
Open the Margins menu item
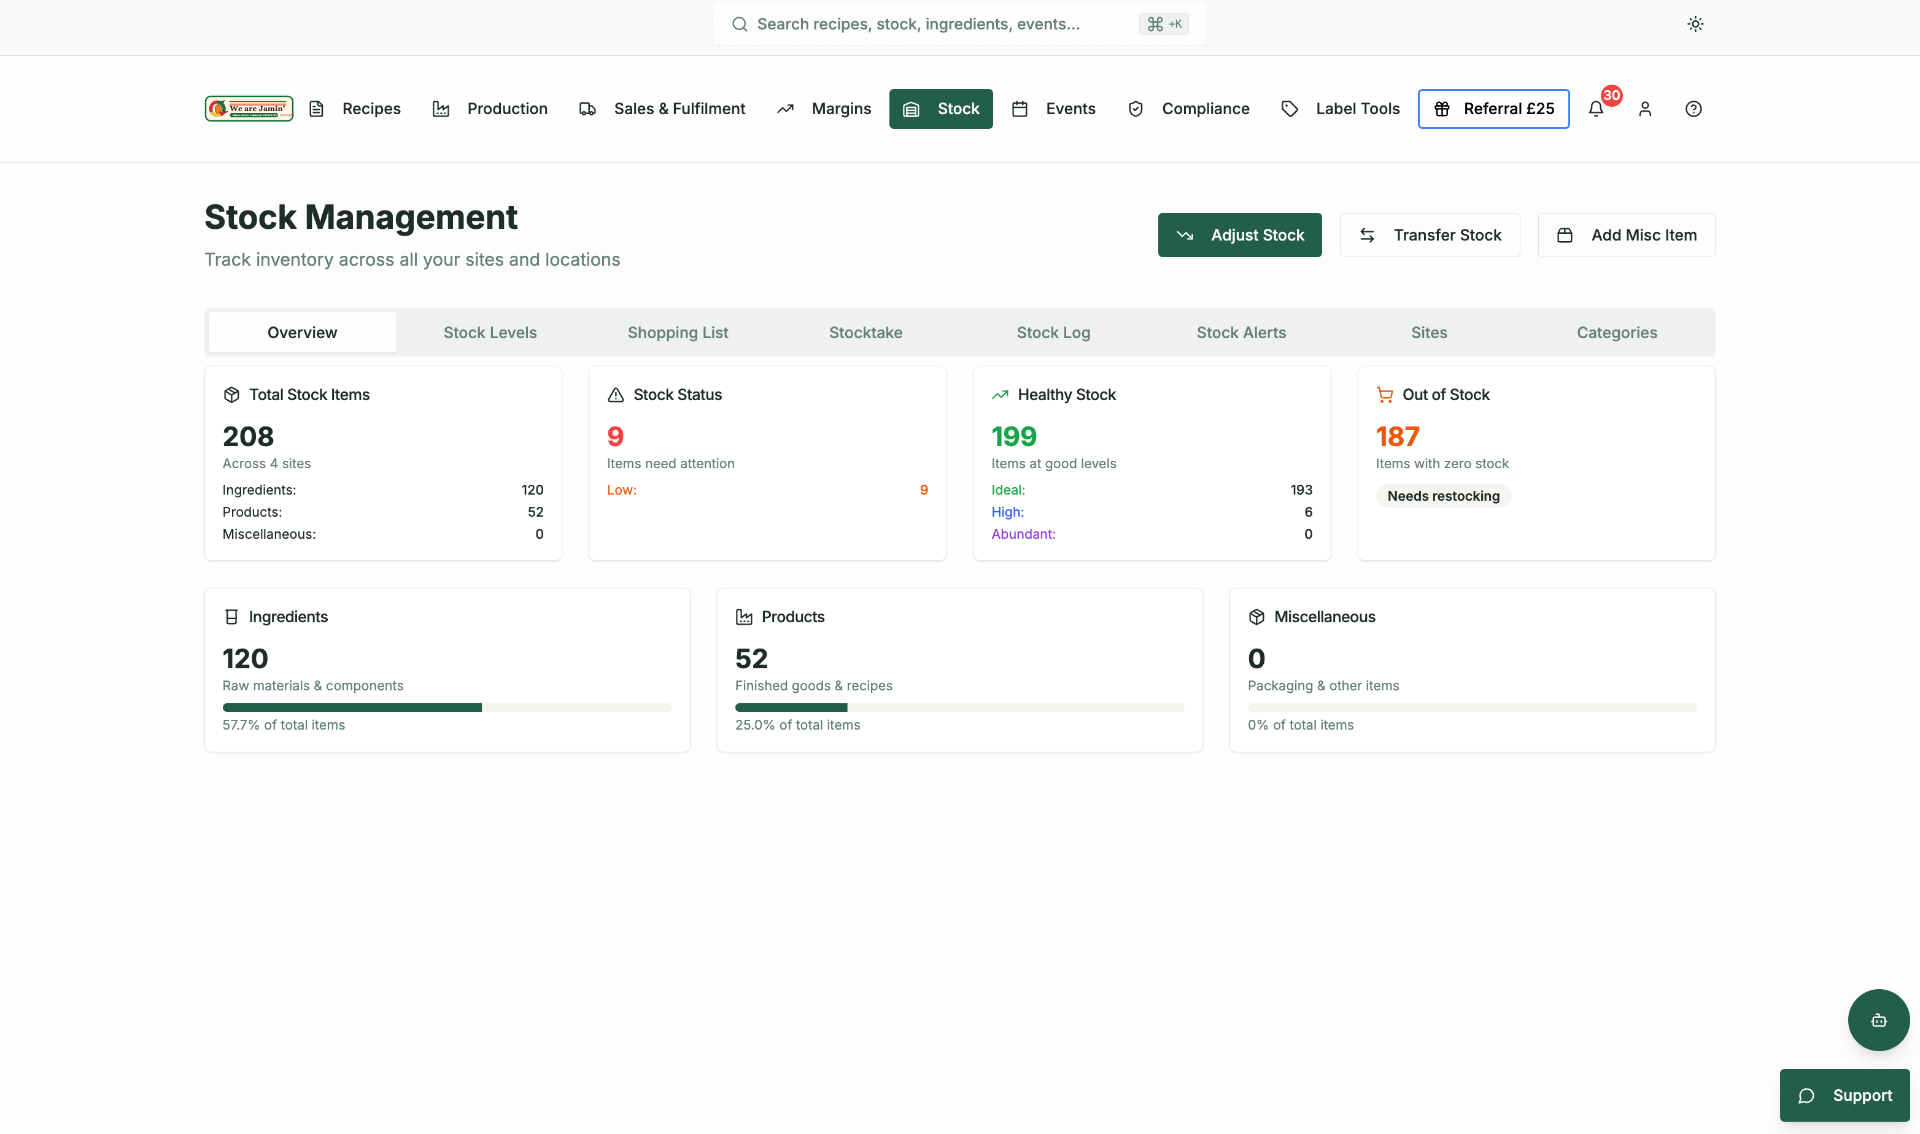pyautogui.click(x=825, y=109)
